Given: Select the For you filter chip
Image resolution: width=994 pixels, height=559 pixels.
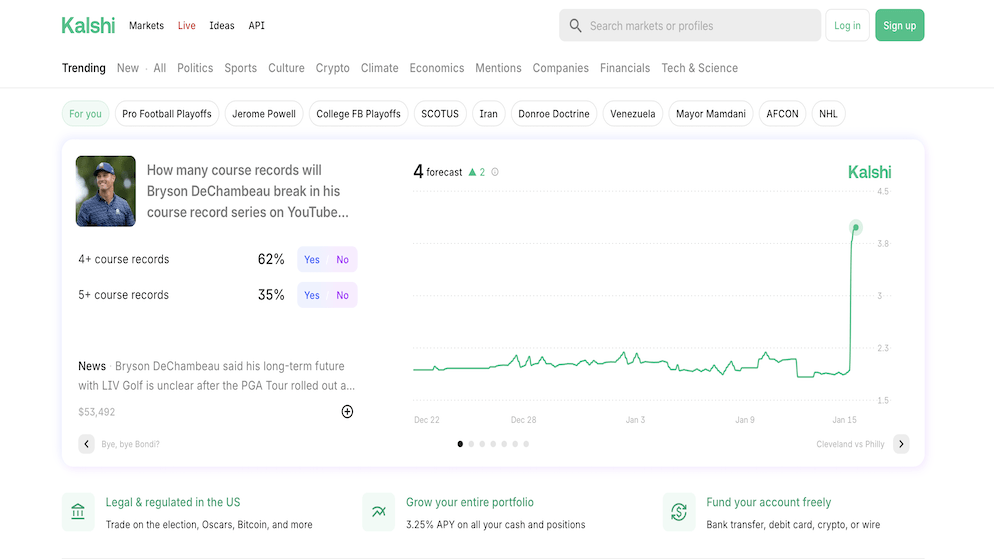Looking at the screenshot, I should 85,113.
